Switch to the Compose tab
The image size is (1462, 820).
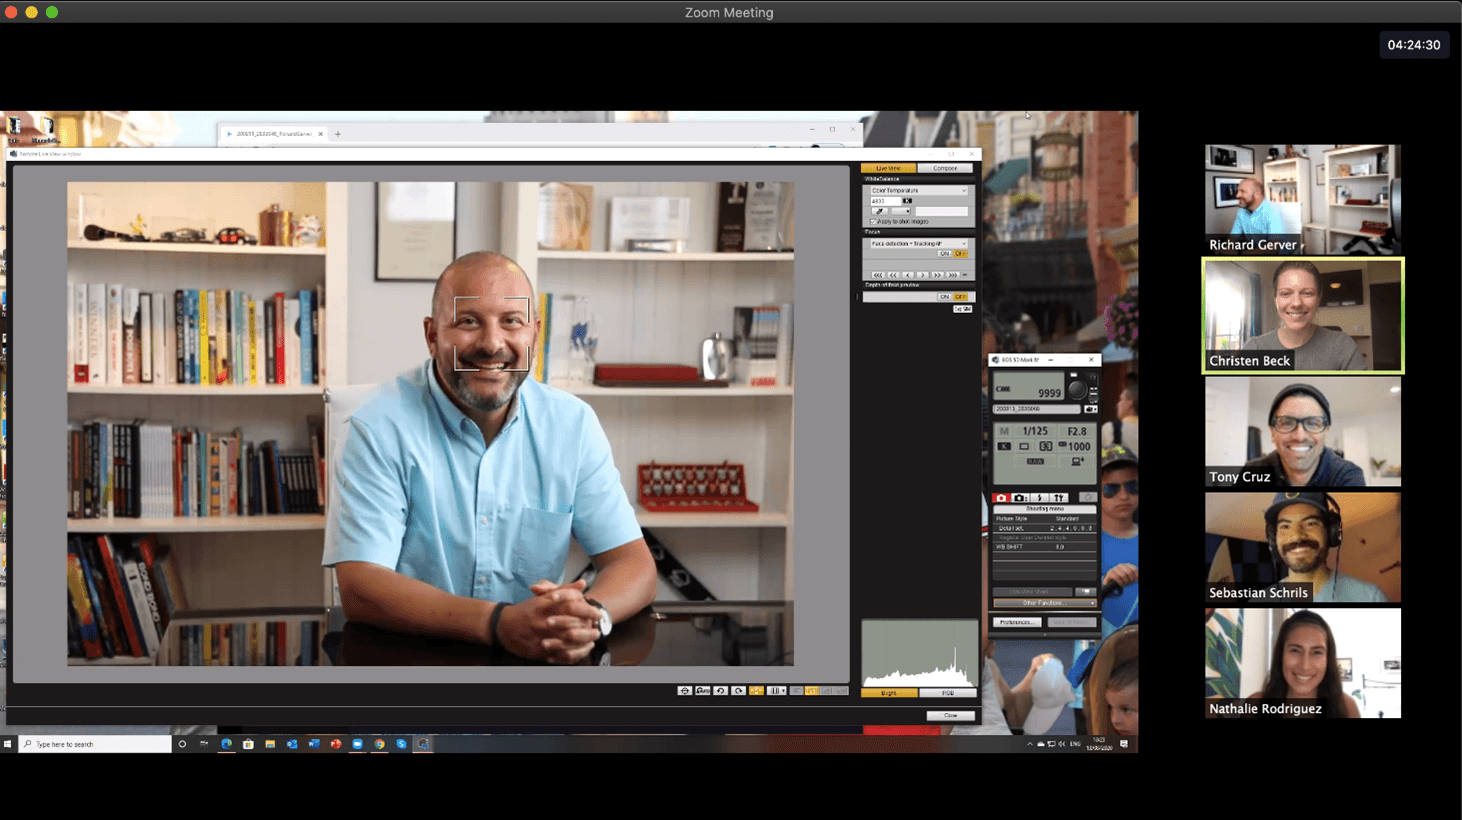pyautogui.click(x=945, y=168)
